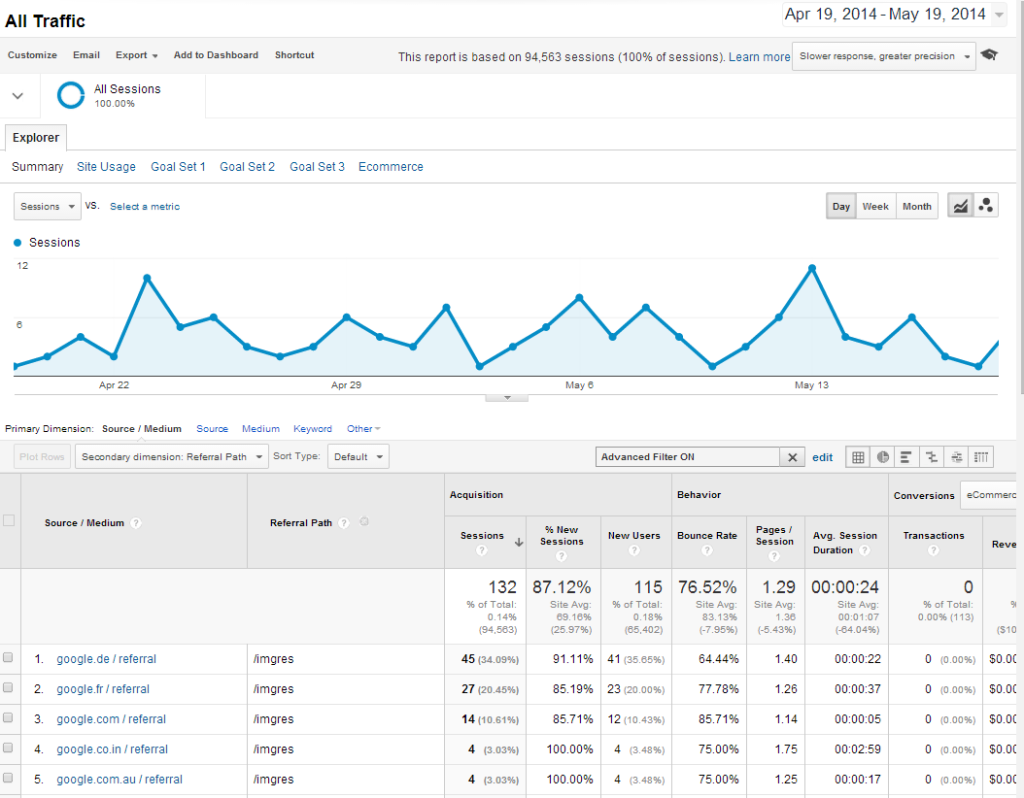Open the Explorer tab
Image resolution: width=1024 pixels, height=798 pixels.
[36, 138]
